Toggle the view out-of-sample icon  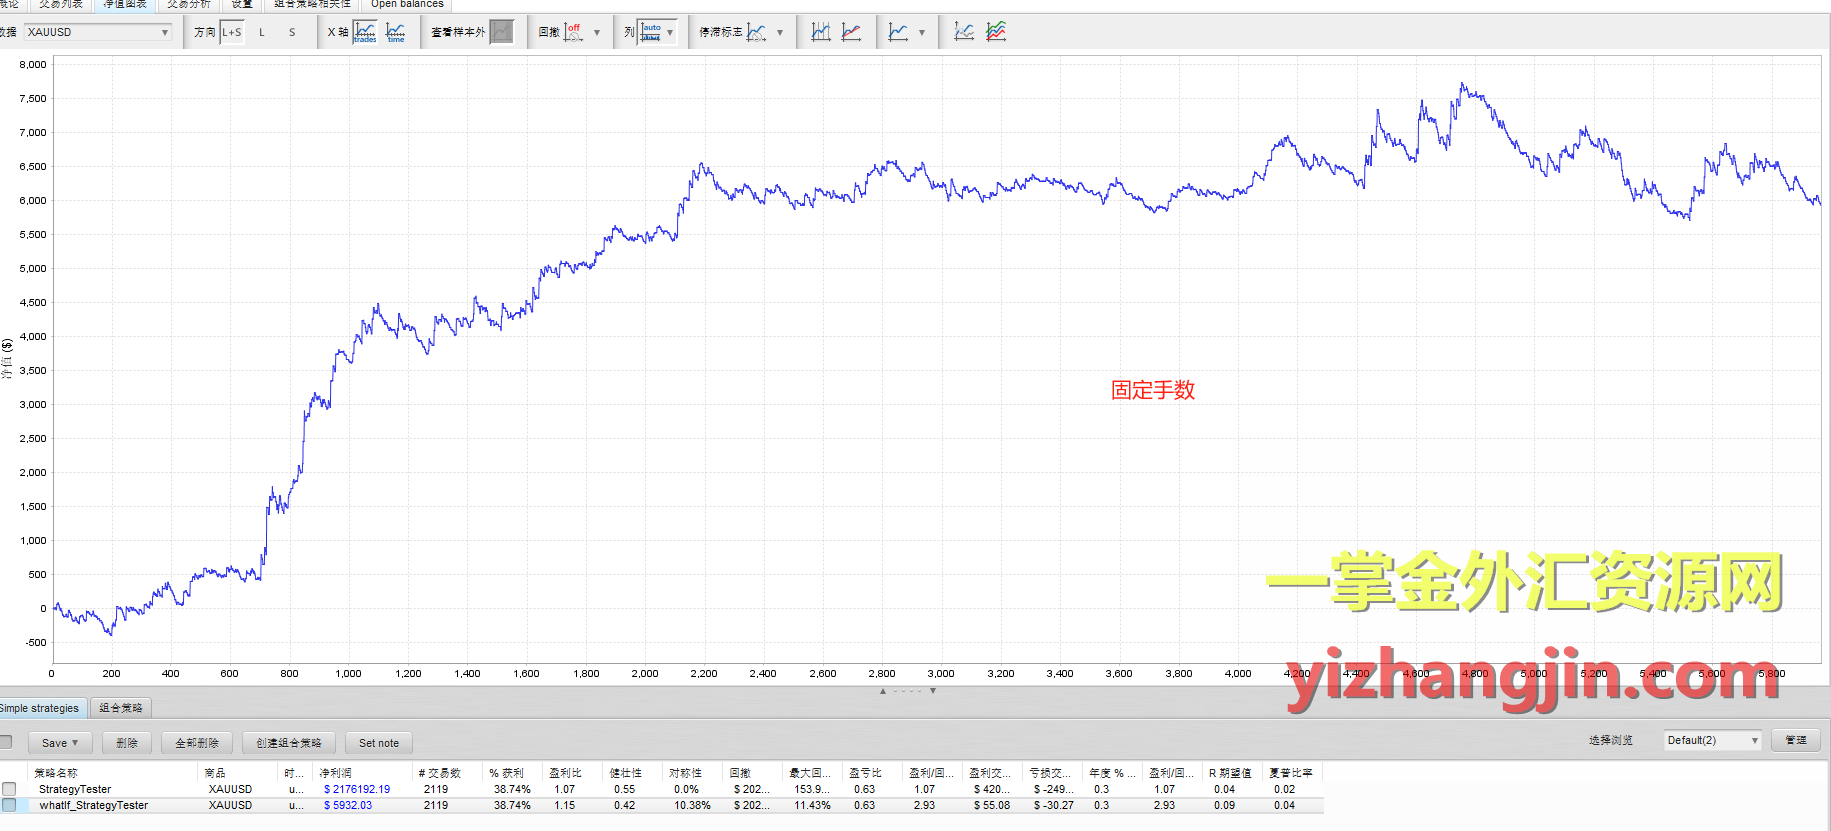[x=502, y=32]
